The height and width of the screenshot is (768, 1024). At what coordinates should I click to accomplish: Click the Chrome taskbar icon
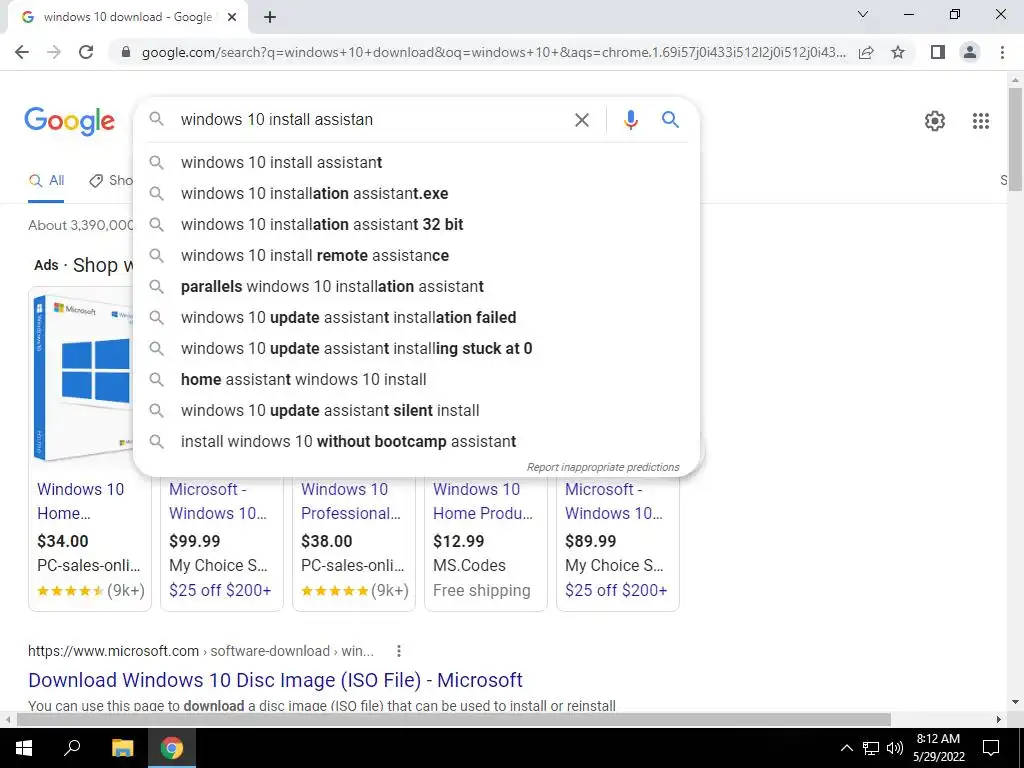point(172,748)
